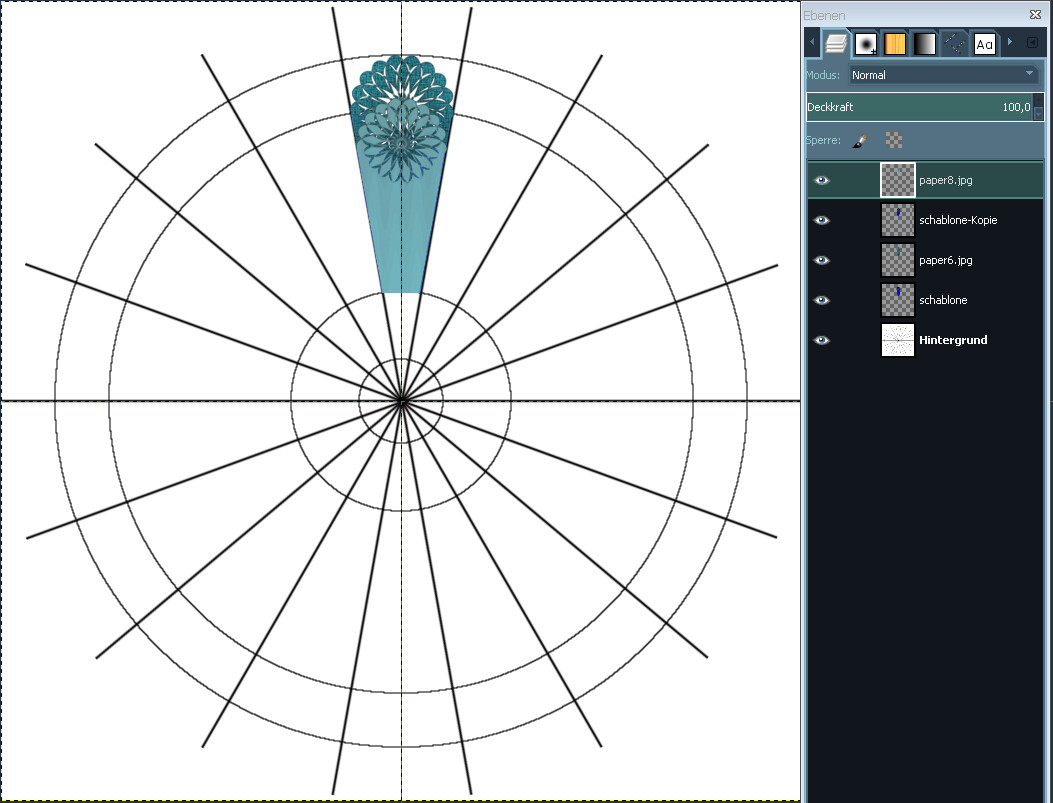Toggle visibility of the Hintergrund layer
Image resolution: width=1053 pixels, height=803 pixels.
tap(822, 340)
